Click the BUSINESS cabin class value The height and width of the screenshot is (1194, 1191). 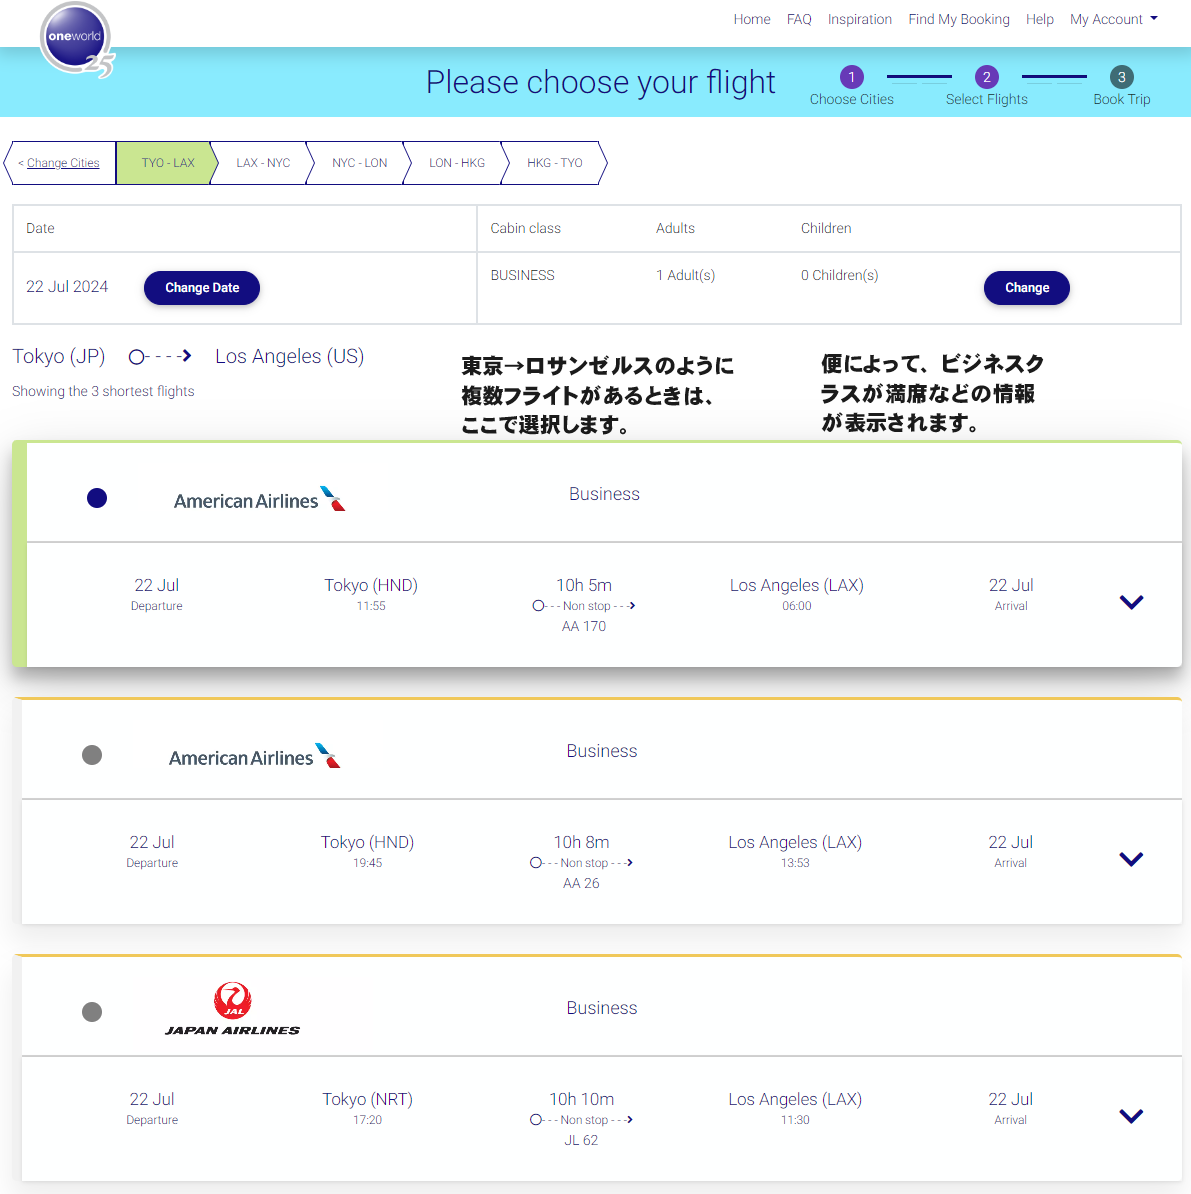(522, 275)
